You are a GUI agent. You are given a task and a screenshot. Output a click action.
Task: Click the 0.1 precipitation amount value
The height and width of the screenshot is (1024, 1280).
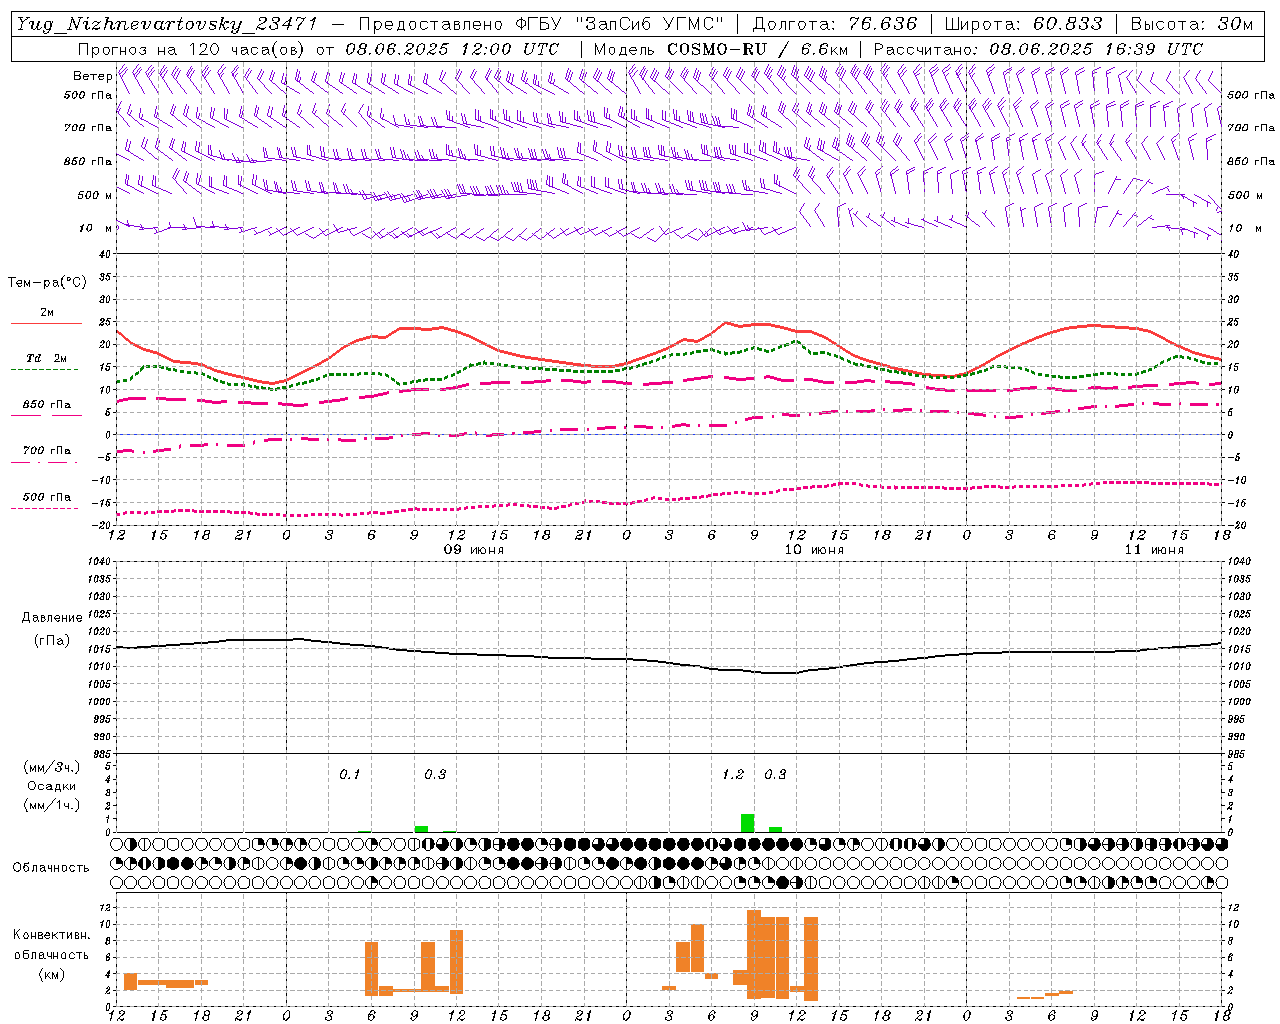(349, 774)
